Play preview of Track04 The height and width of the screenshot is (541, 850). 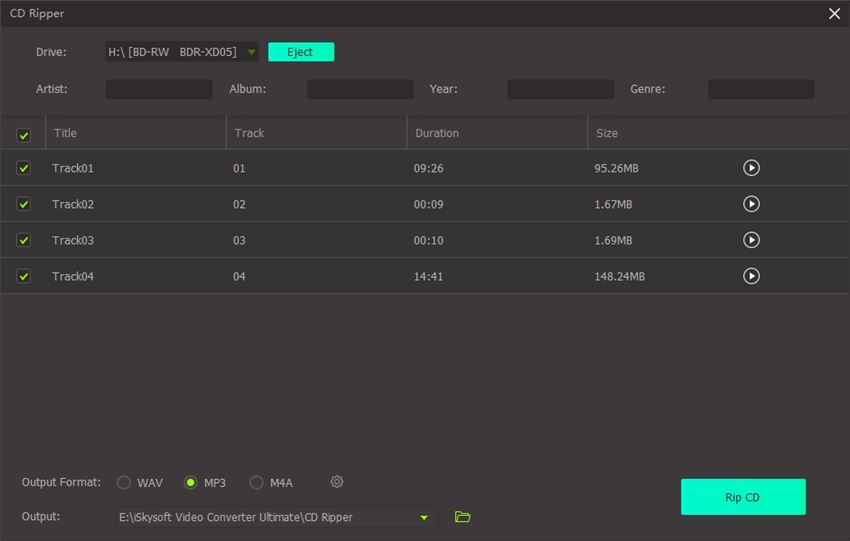point(751,276)
